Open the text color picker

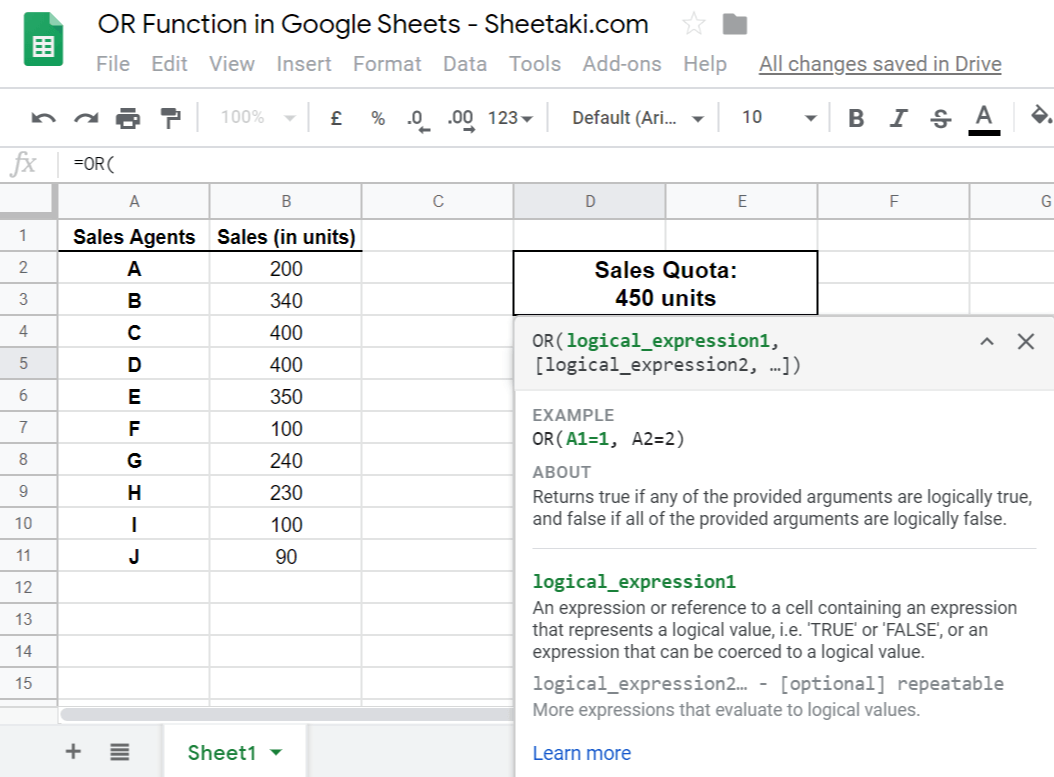(984, 118)
